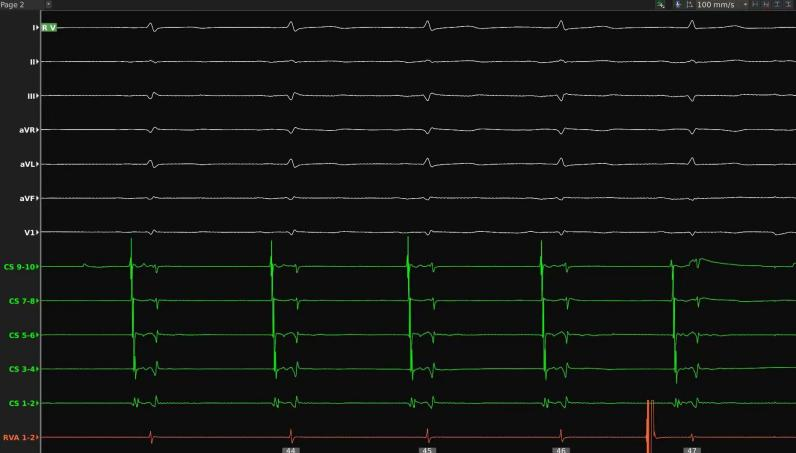Click the pacing stimulus spike on RVA 1-2

click(x=649, y=420)
